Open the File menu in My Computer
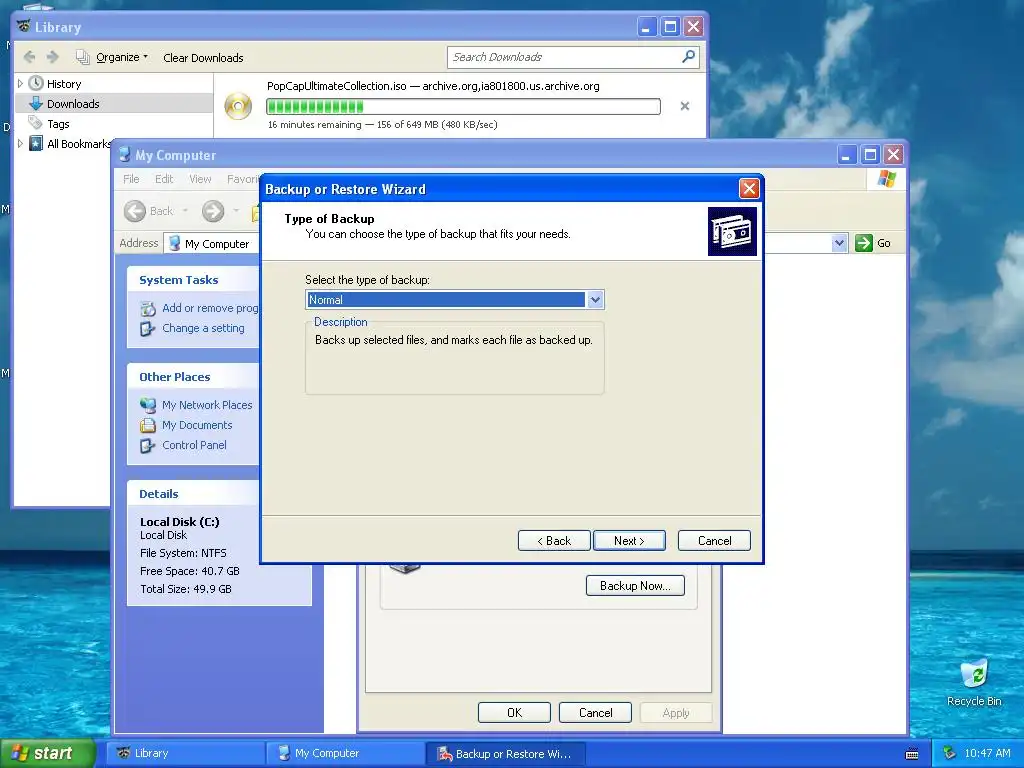Viewport: 1024px width, 768px height. click(131, 179)
